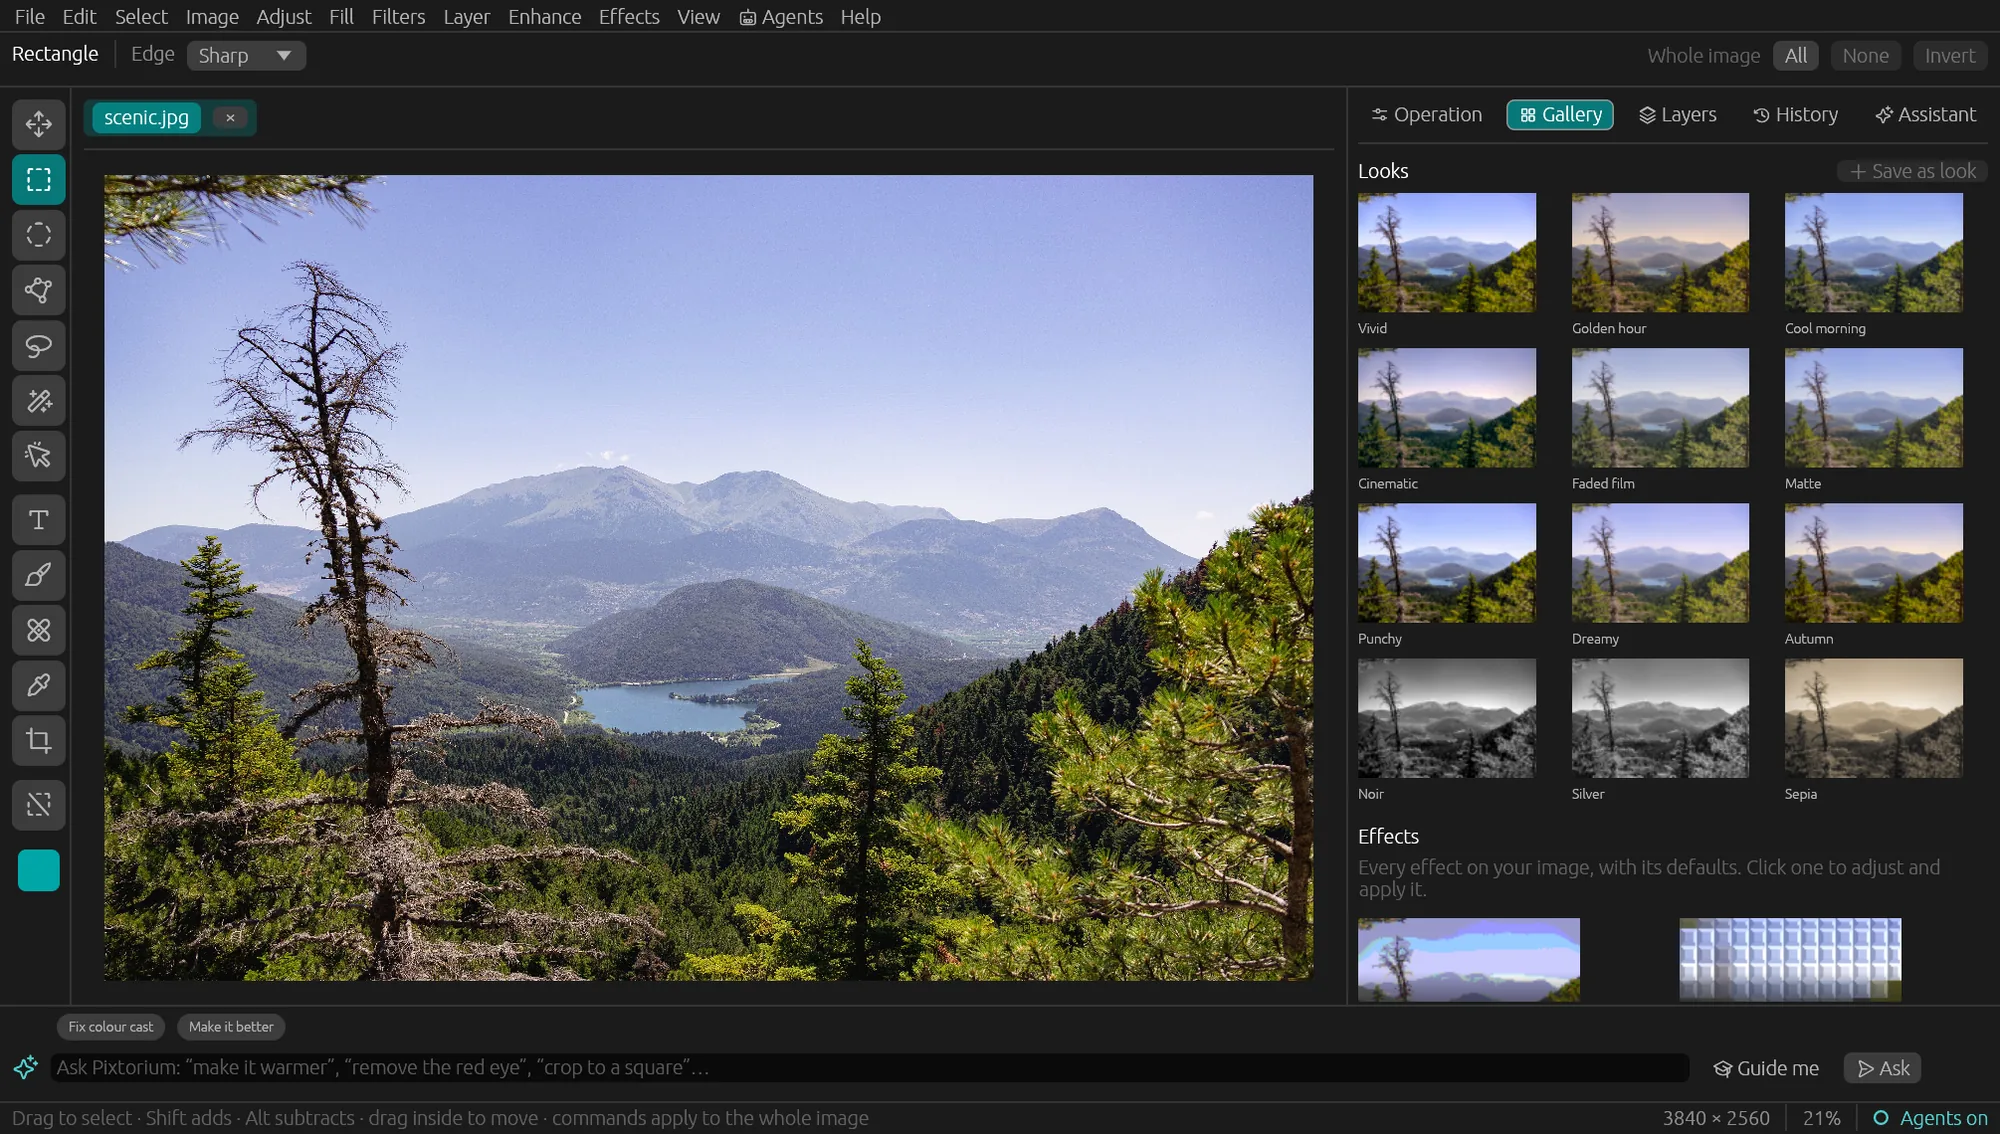
Task: Switch to the Layers tab
Action: tap(1678, 115)
